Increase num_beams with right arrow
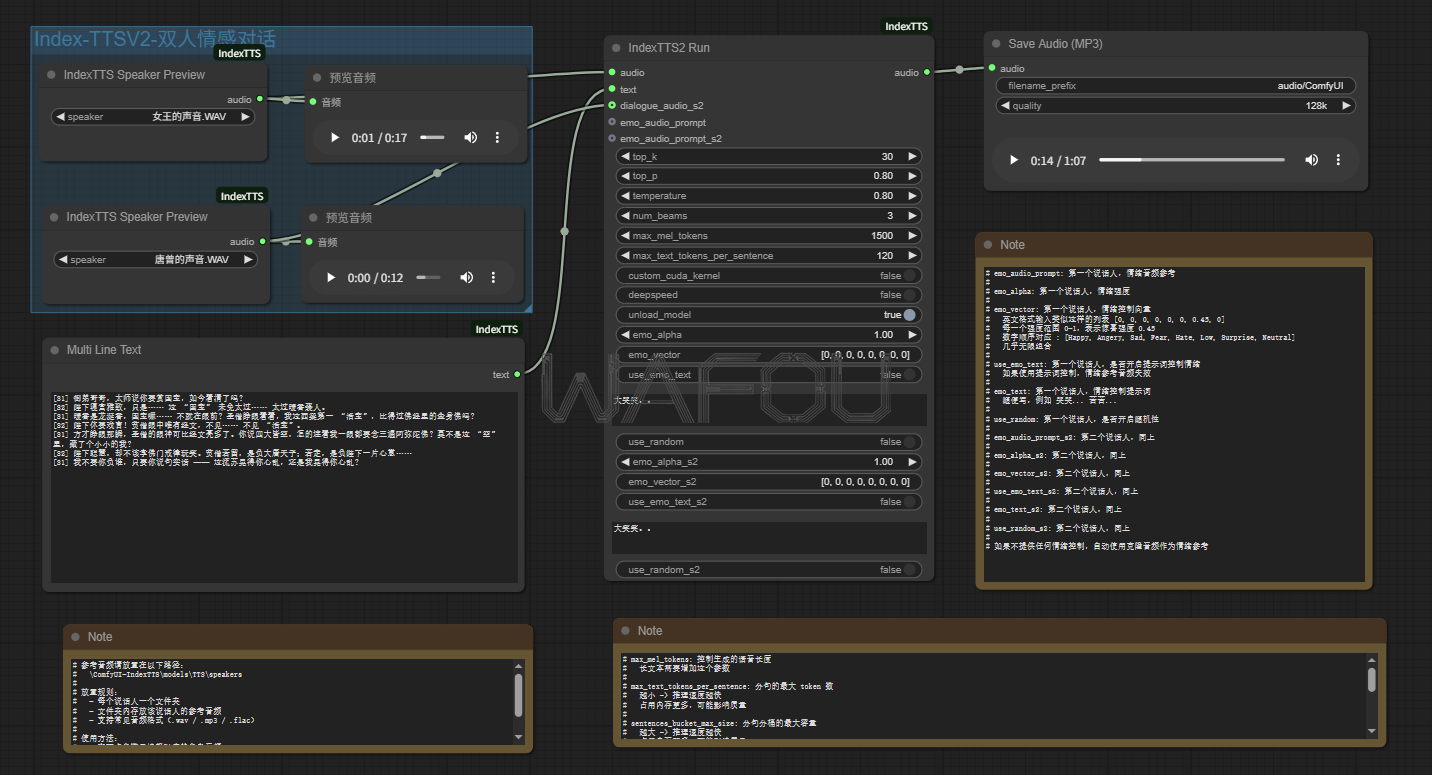Viewport: 1432px width, 775px height. click(x=912, y=216)
